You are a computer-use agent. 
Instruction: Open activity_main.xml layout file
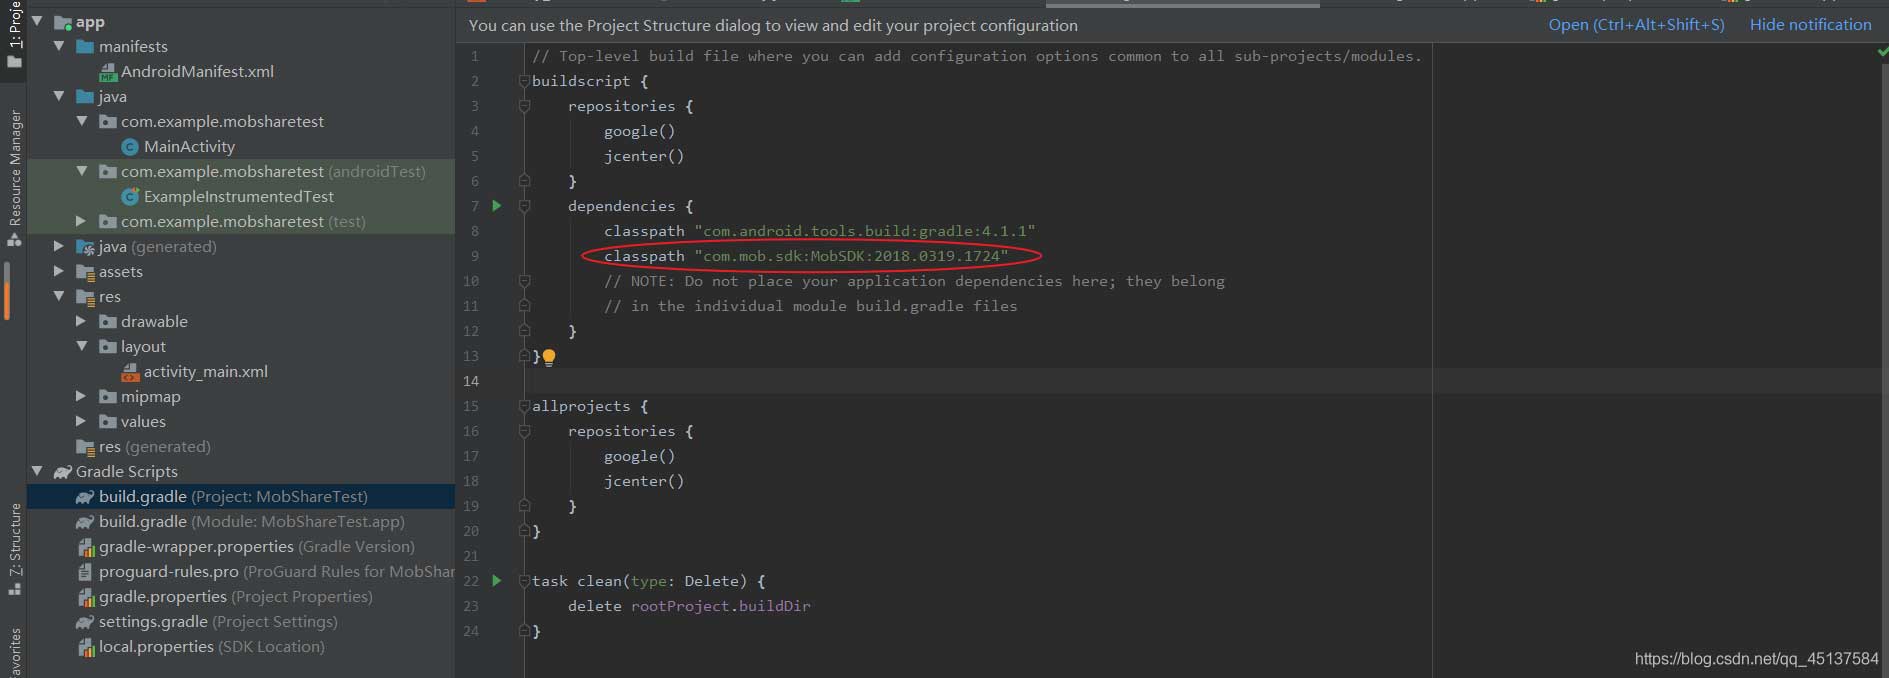tap(205, 371)
